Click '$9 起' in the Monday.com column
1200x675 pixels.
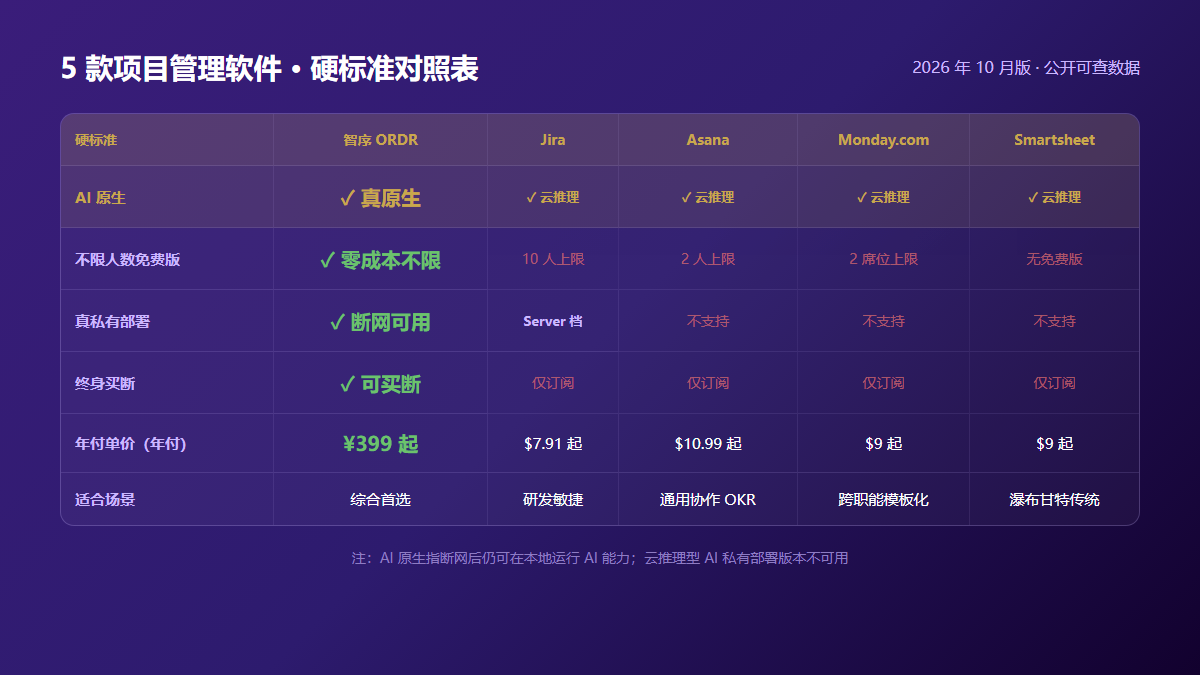pos(884,444)
